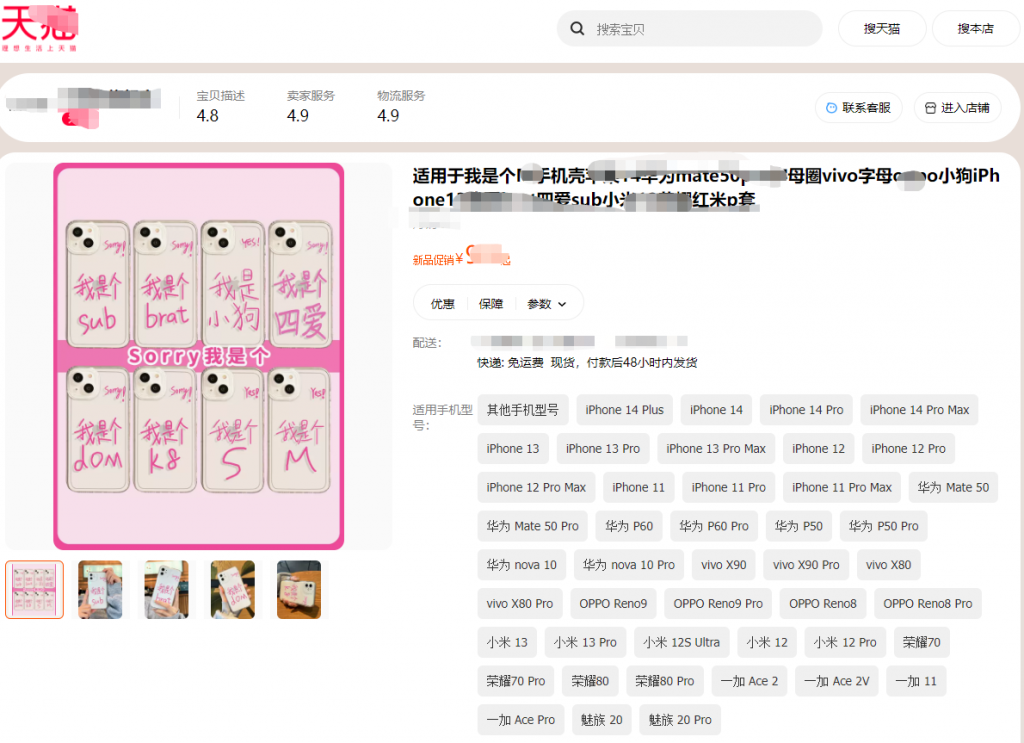Open the main product image

pyautogui.click(x=199, y=356)
